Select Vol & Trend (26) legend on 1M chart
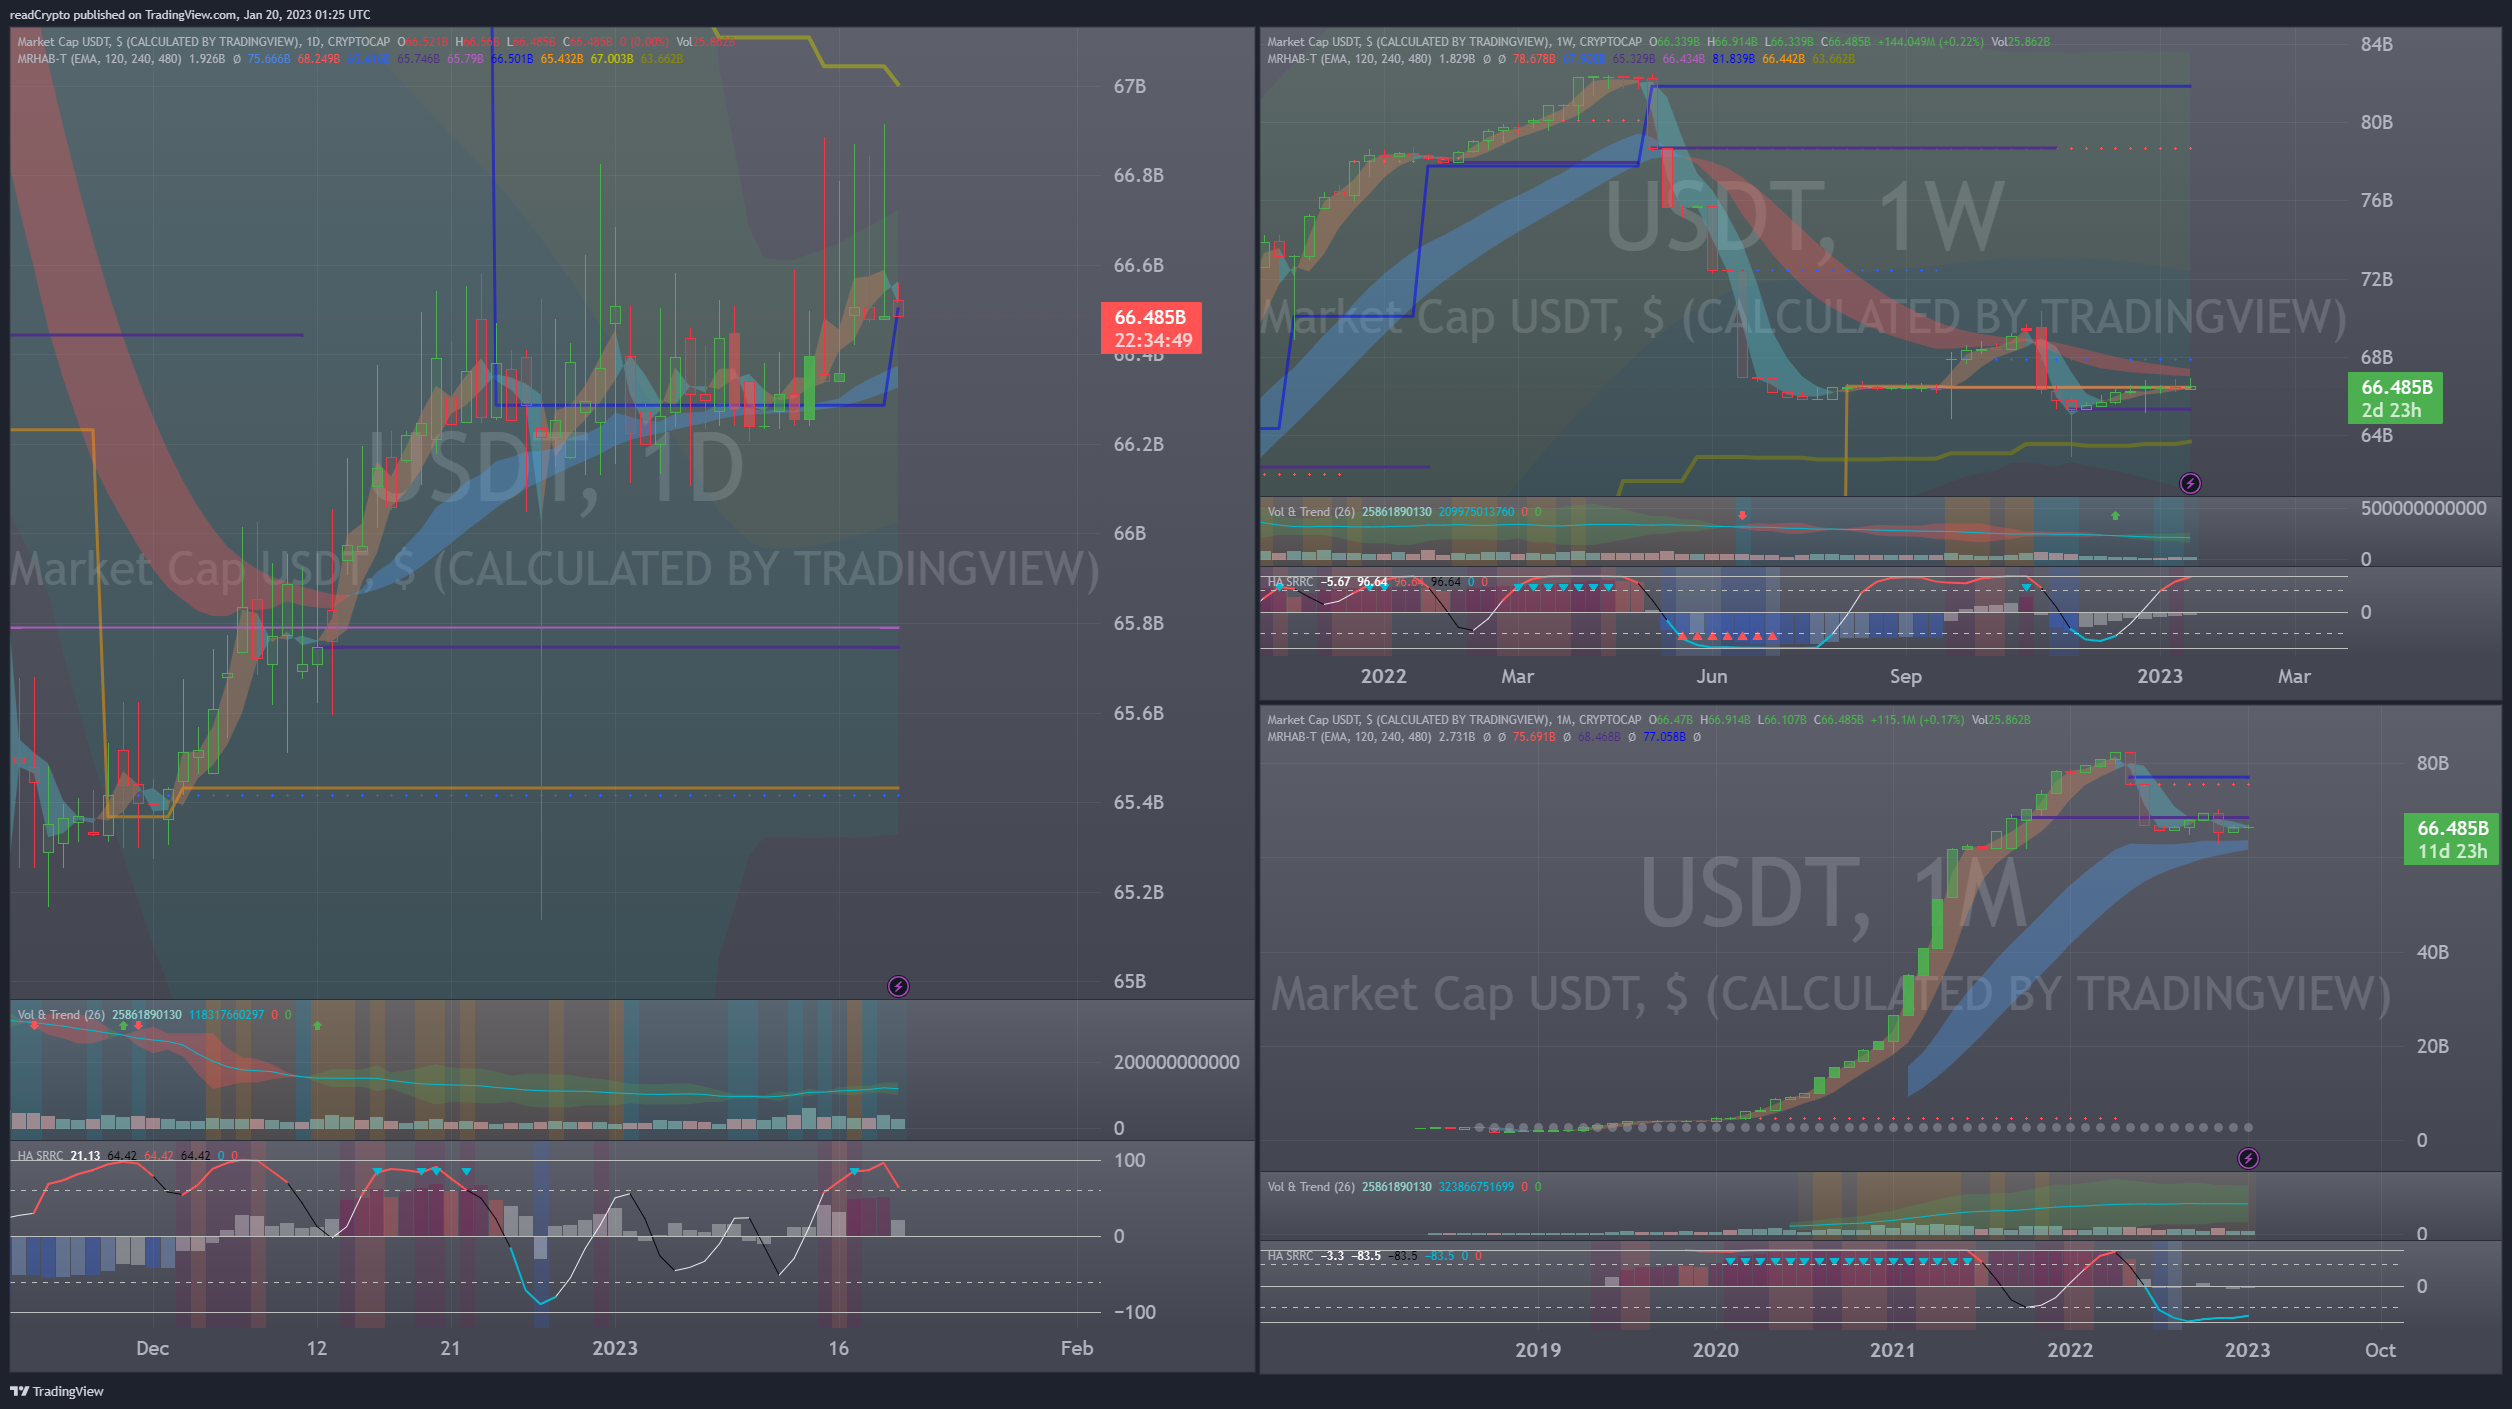This screenshot has width=2512, height=1409. pyautogui.click(x=1311, y=1187)
